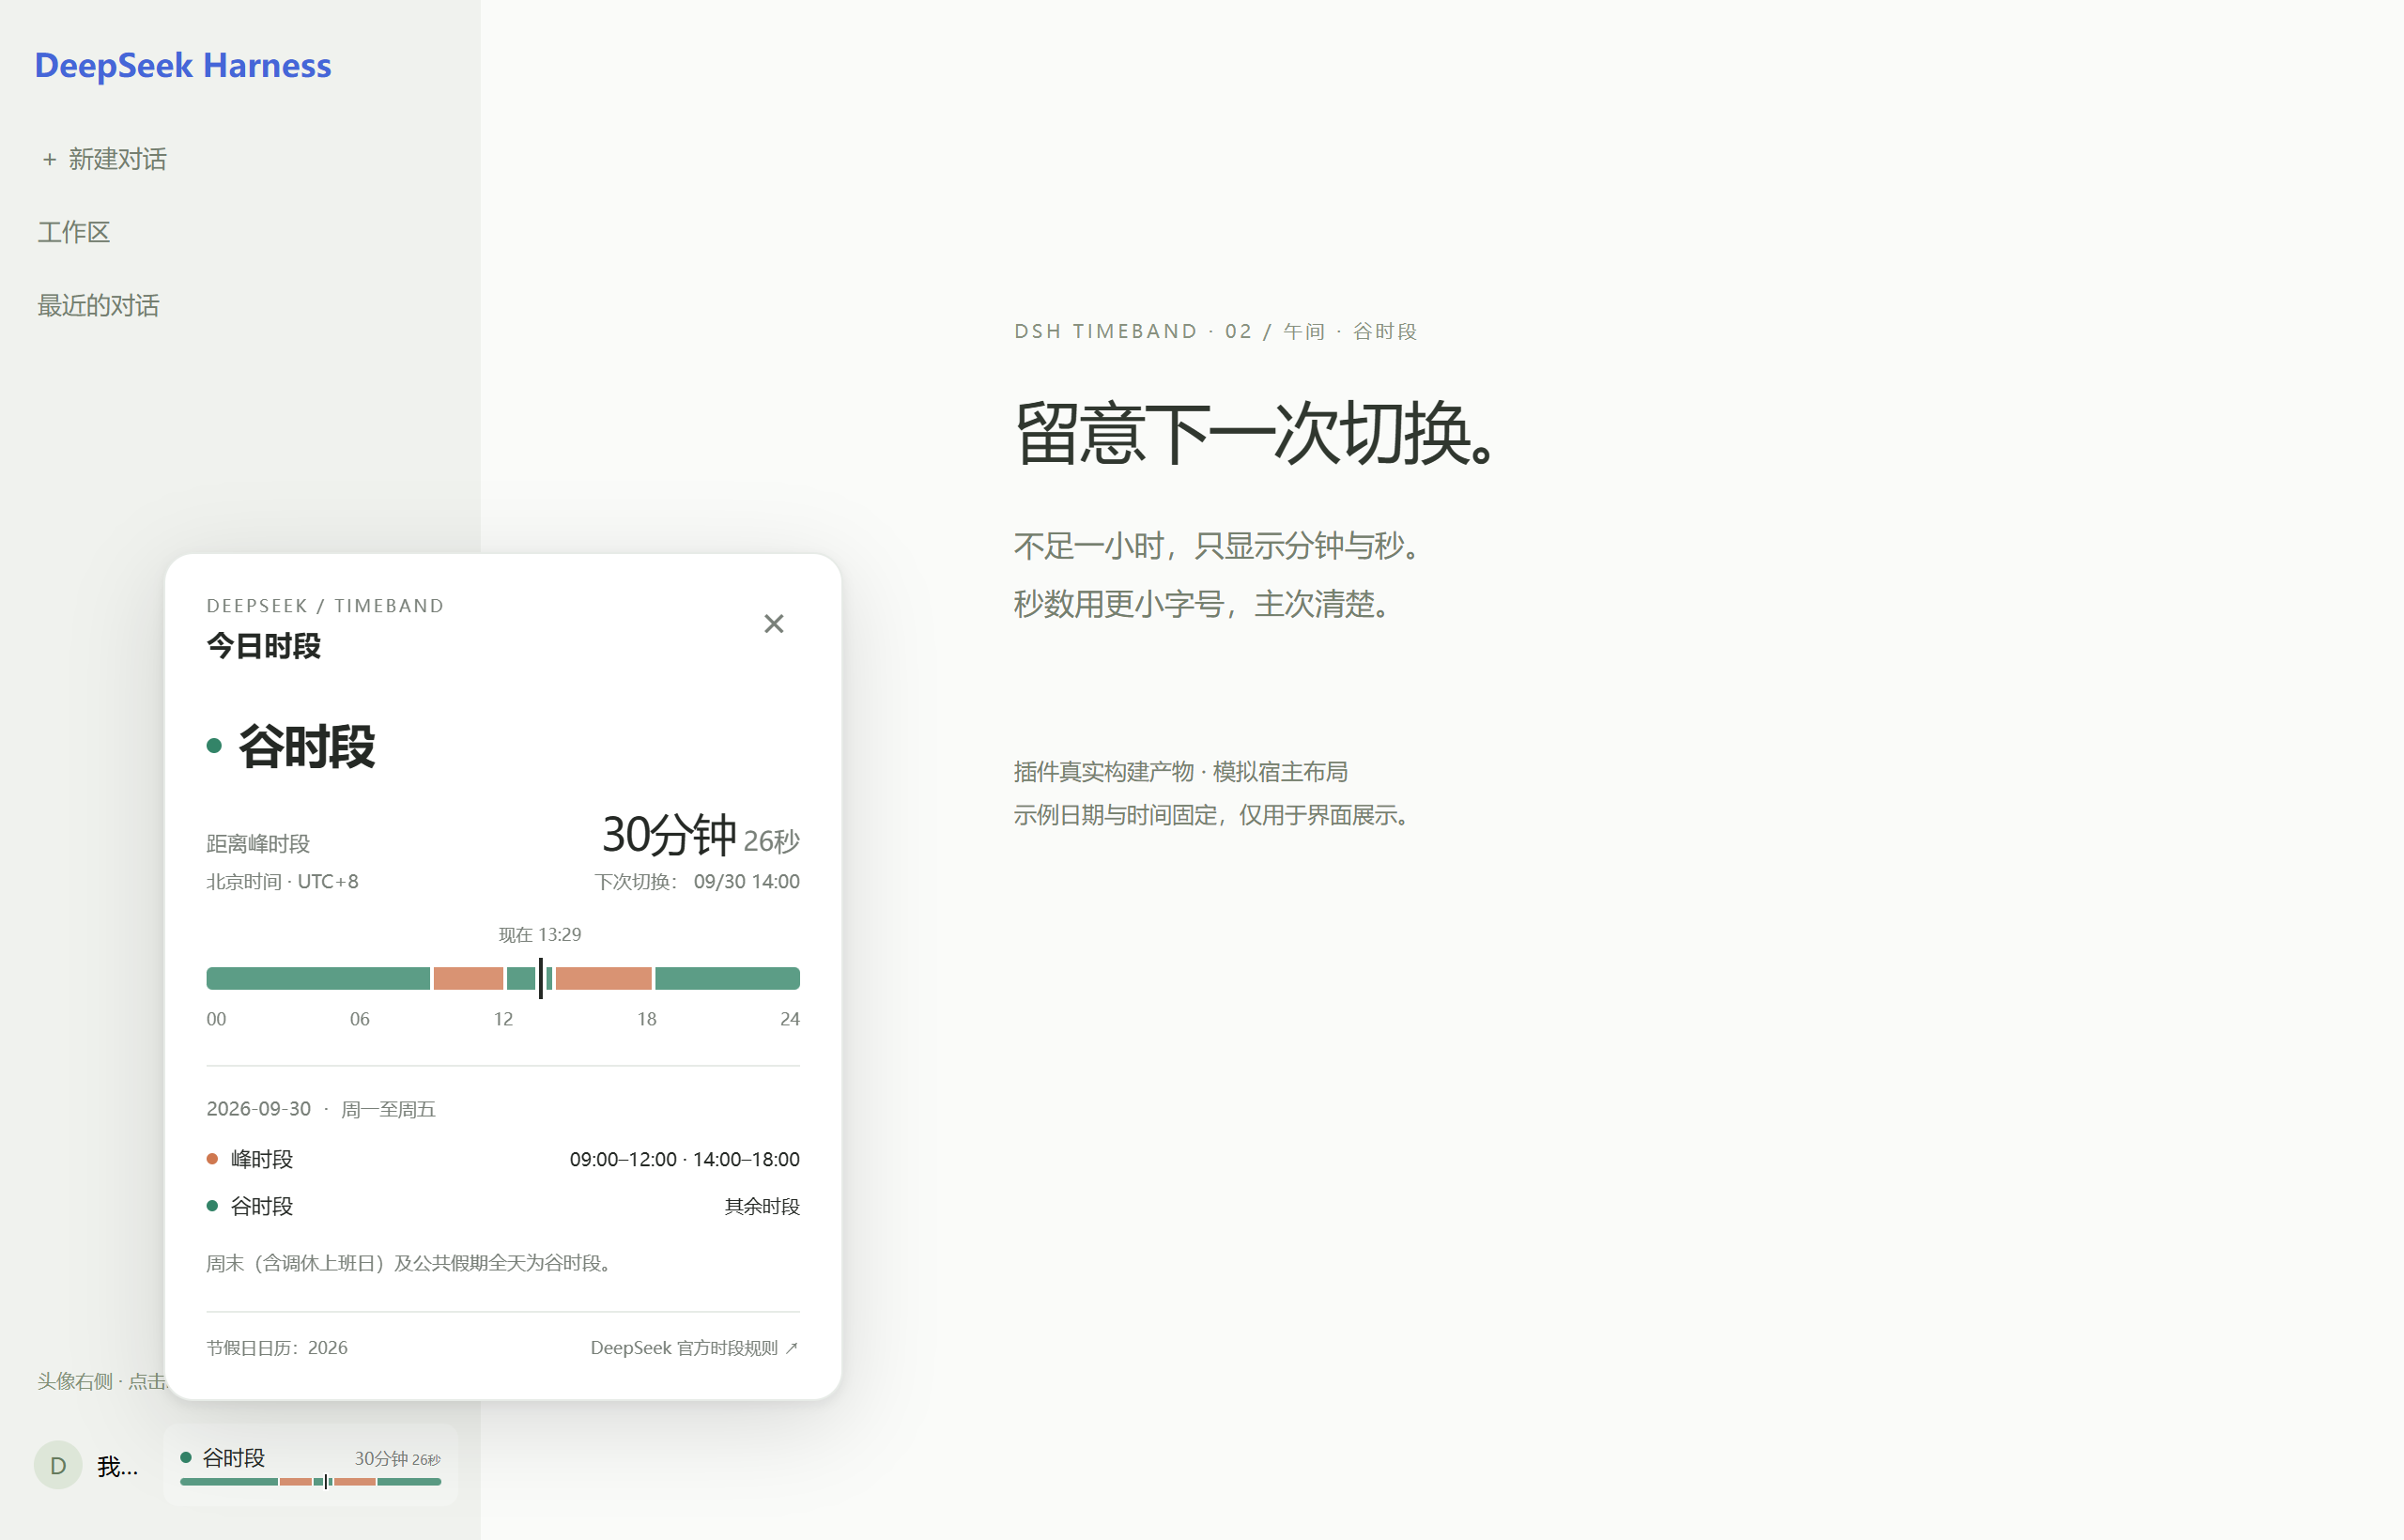Click the 我... username next to avatar
This screenshot has width=2404, height=1540.
click(x=118, y=1466)
